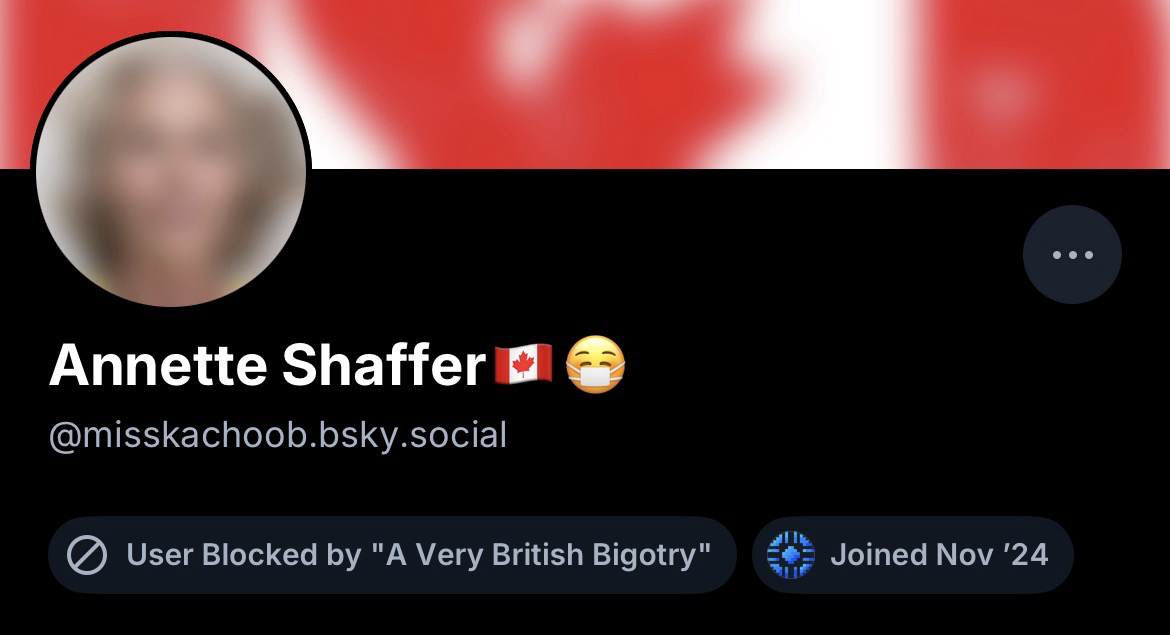Click the "Annette" first name text

[x=157, y=365]
